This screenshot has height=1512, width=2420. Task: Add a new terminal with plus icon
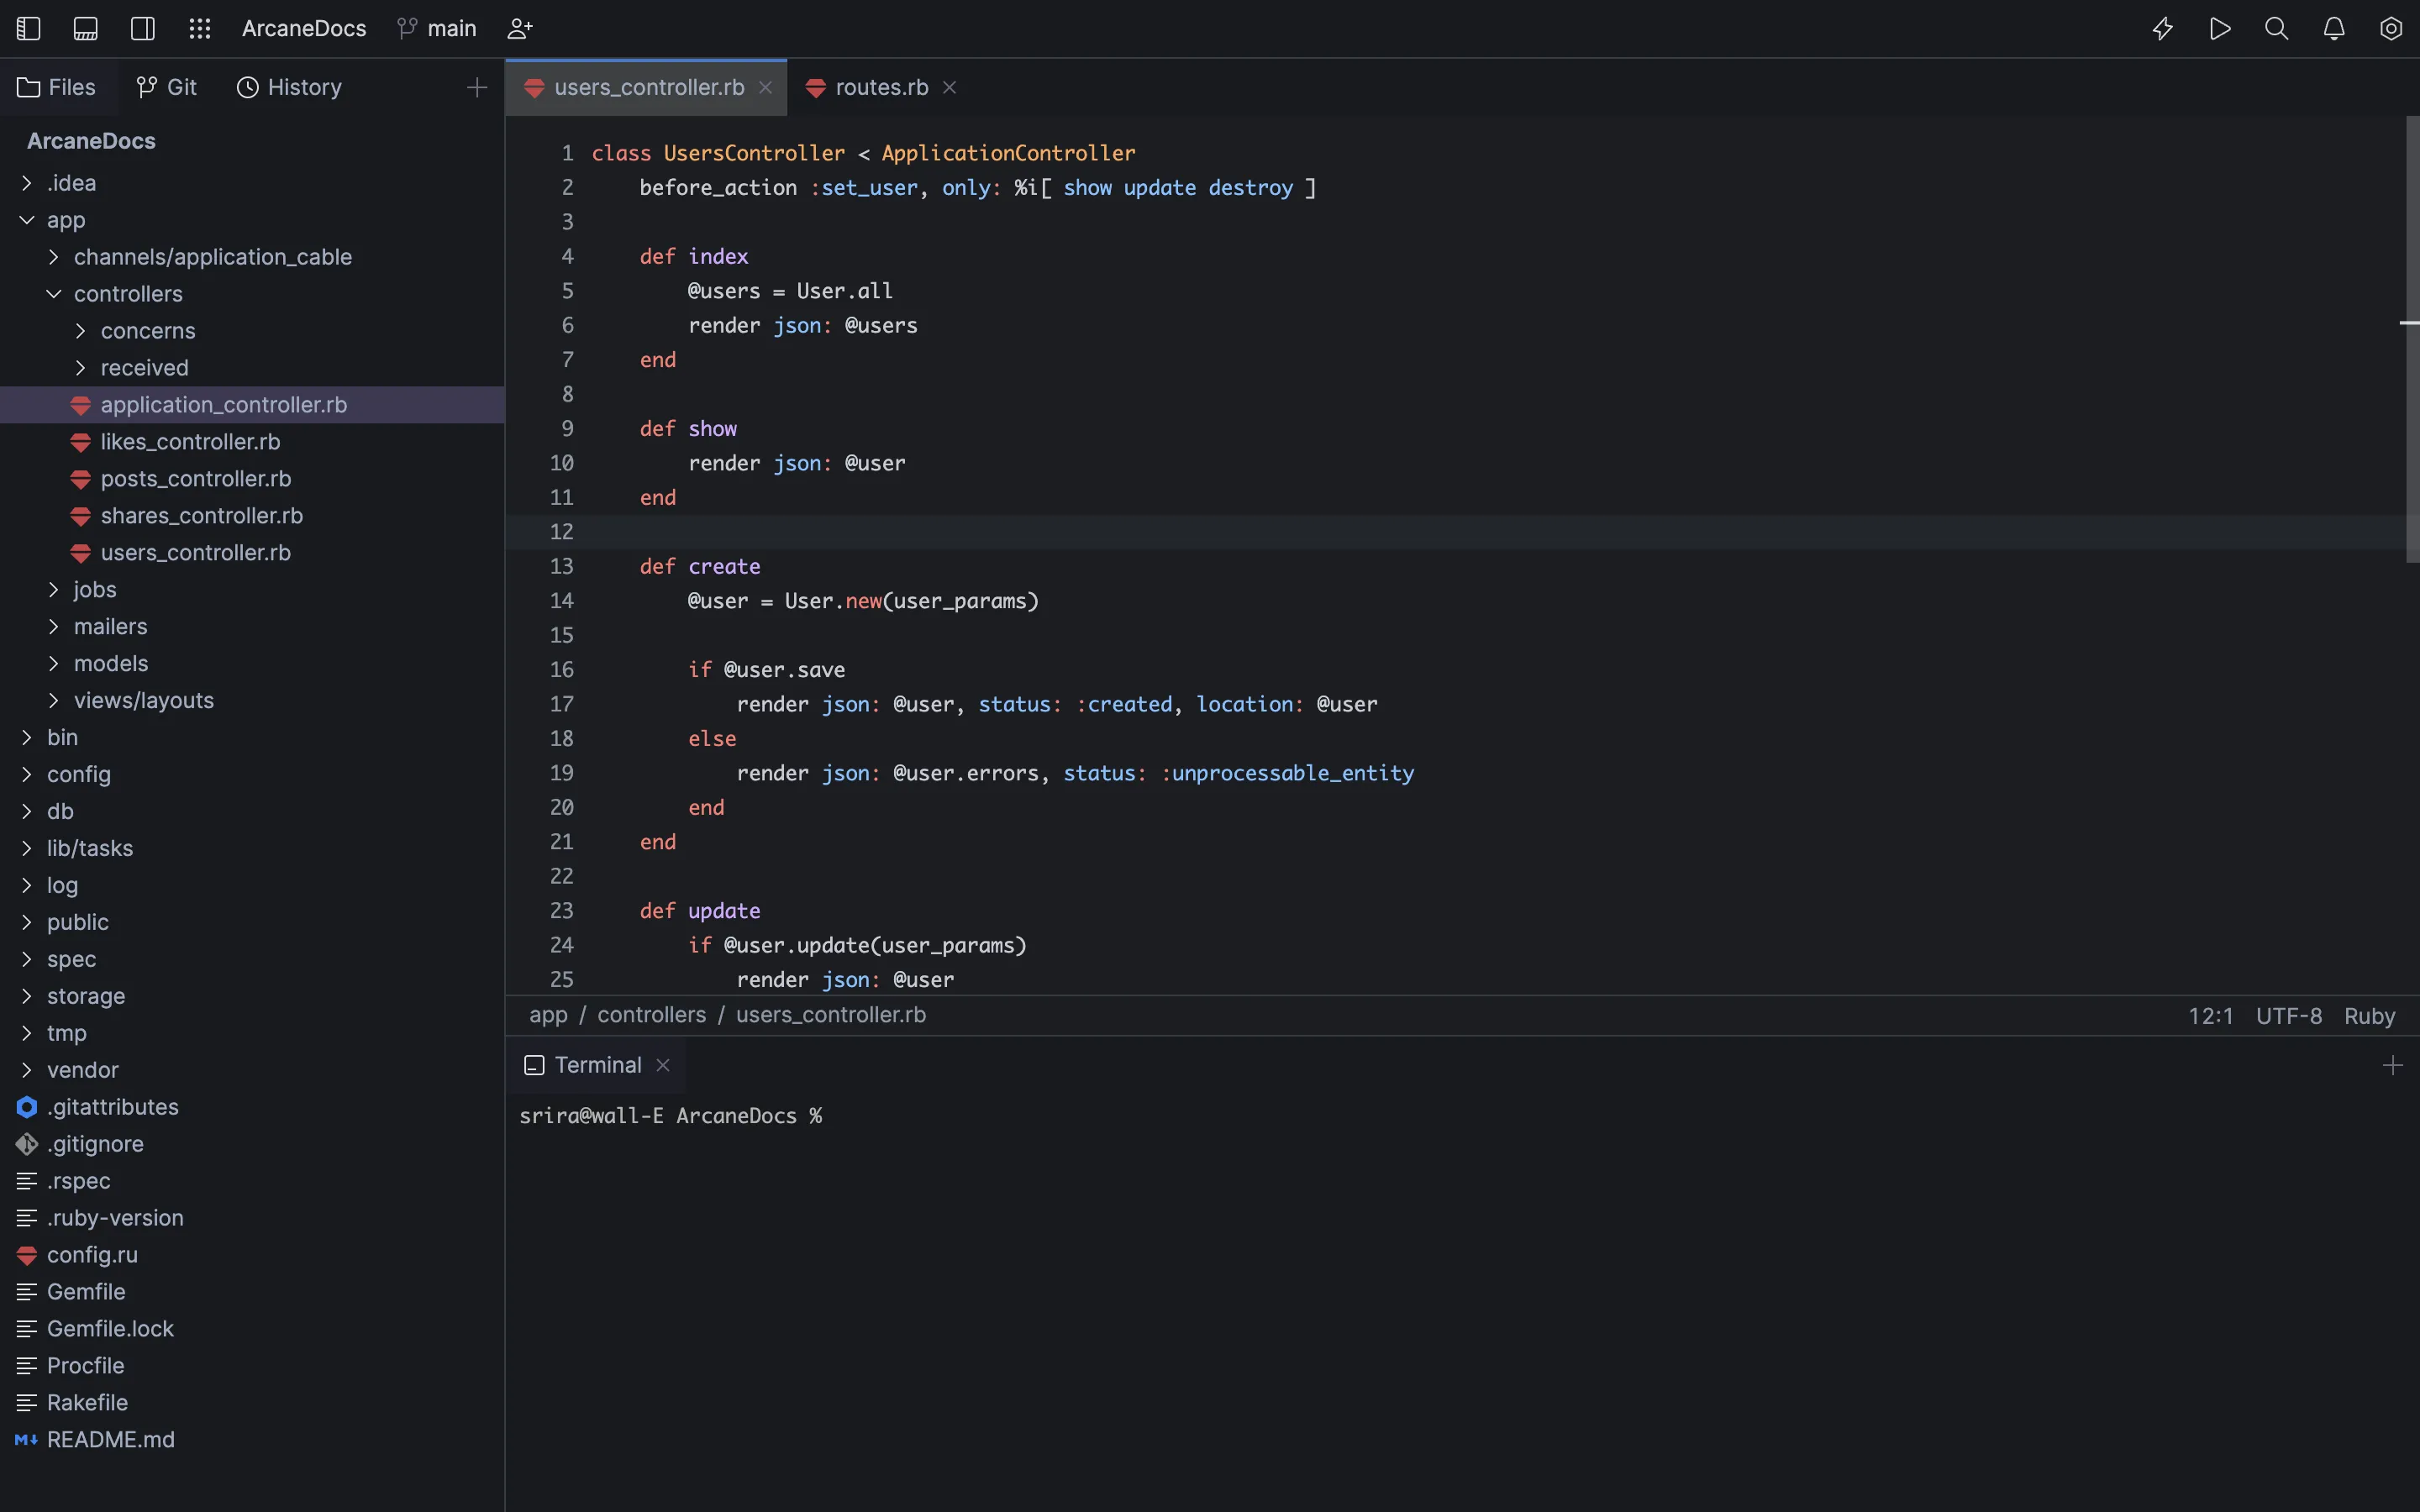pyautogui.click(x=2392, y=1065)
